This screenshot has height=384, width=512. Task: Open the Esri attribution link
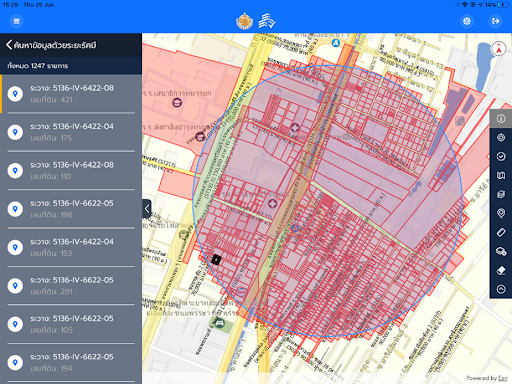click(x=503, y=378)
